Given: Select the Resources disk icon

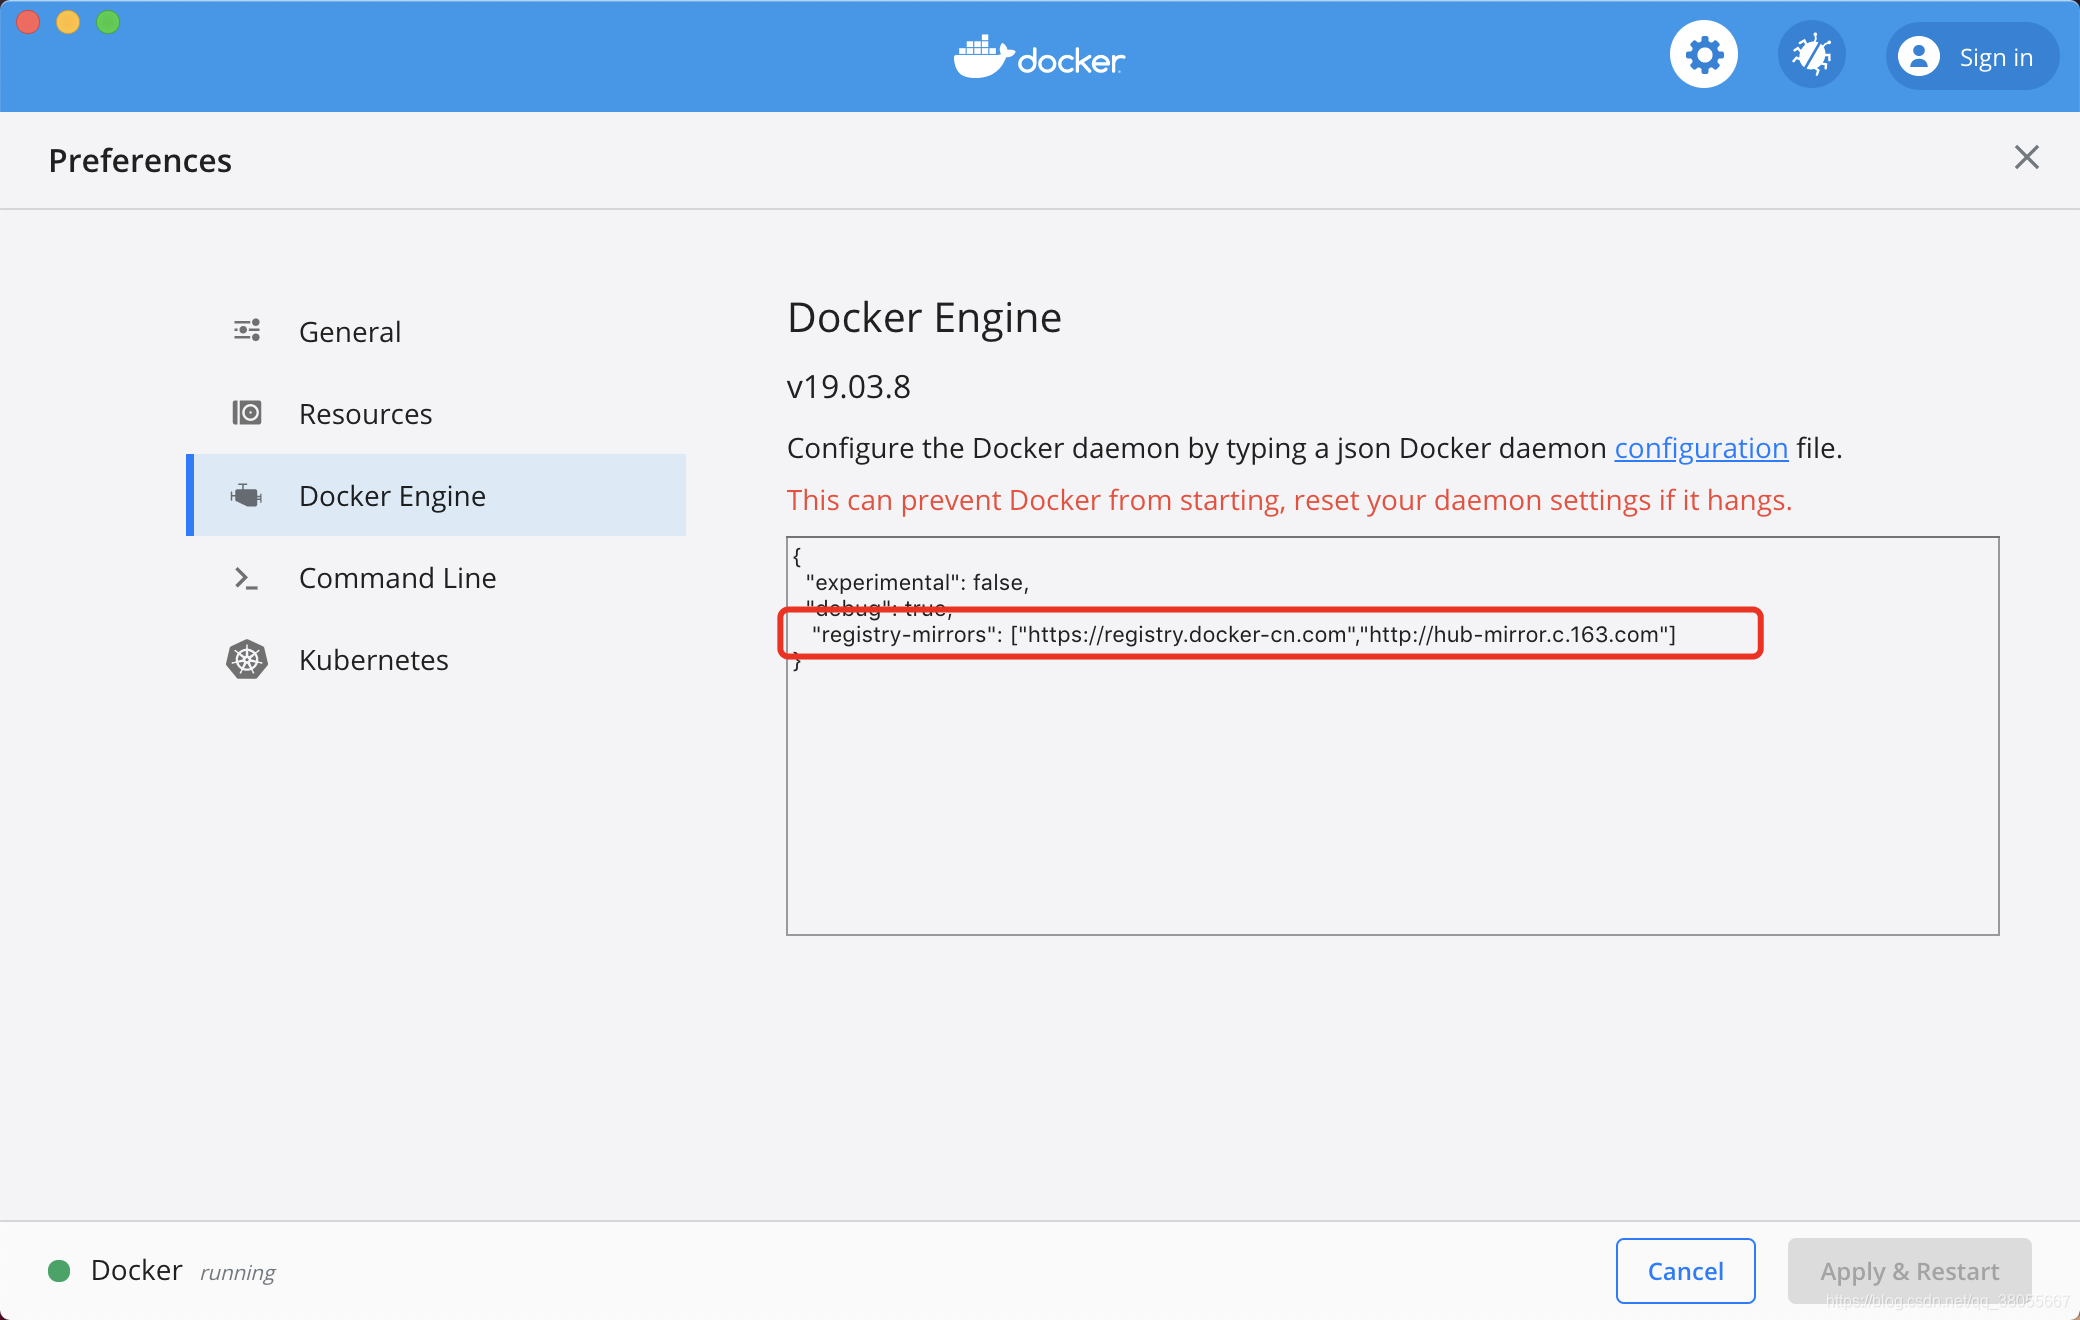Looking at the screenshot, I should click(247, 413).
